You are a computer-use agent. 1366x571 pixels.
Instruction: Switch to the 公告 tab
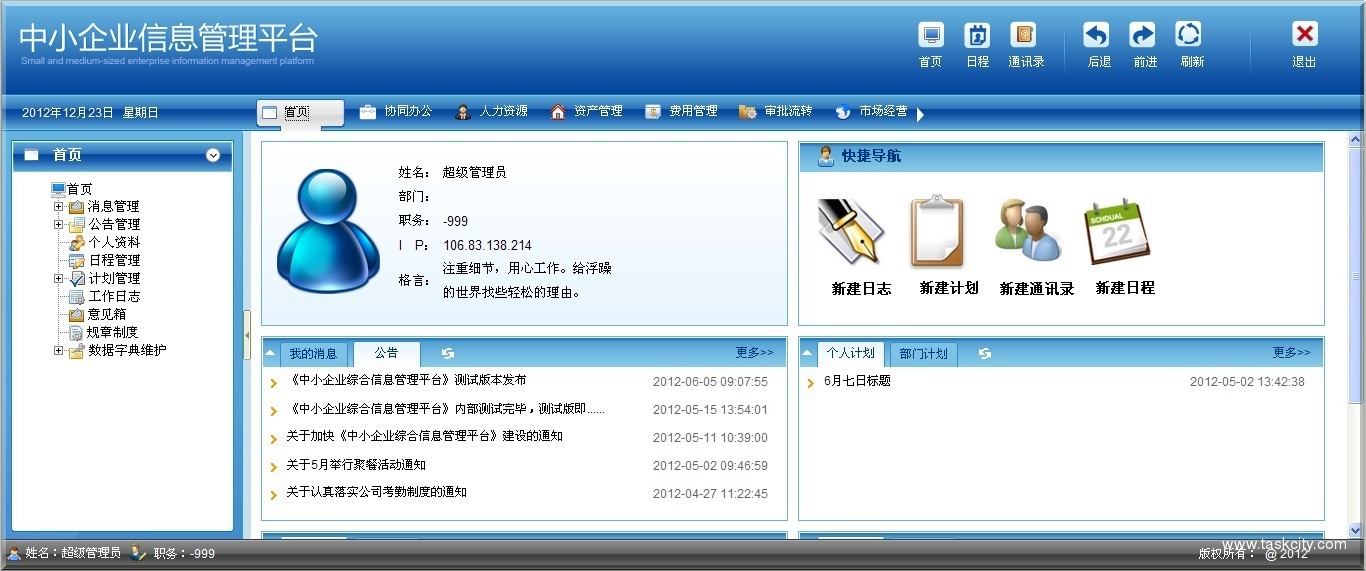[387, 353]
